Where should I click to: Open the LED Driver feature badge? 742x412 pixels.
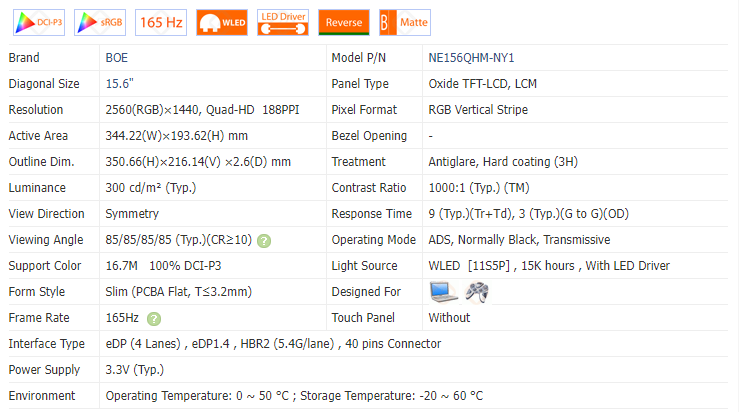tap(283, 21)
